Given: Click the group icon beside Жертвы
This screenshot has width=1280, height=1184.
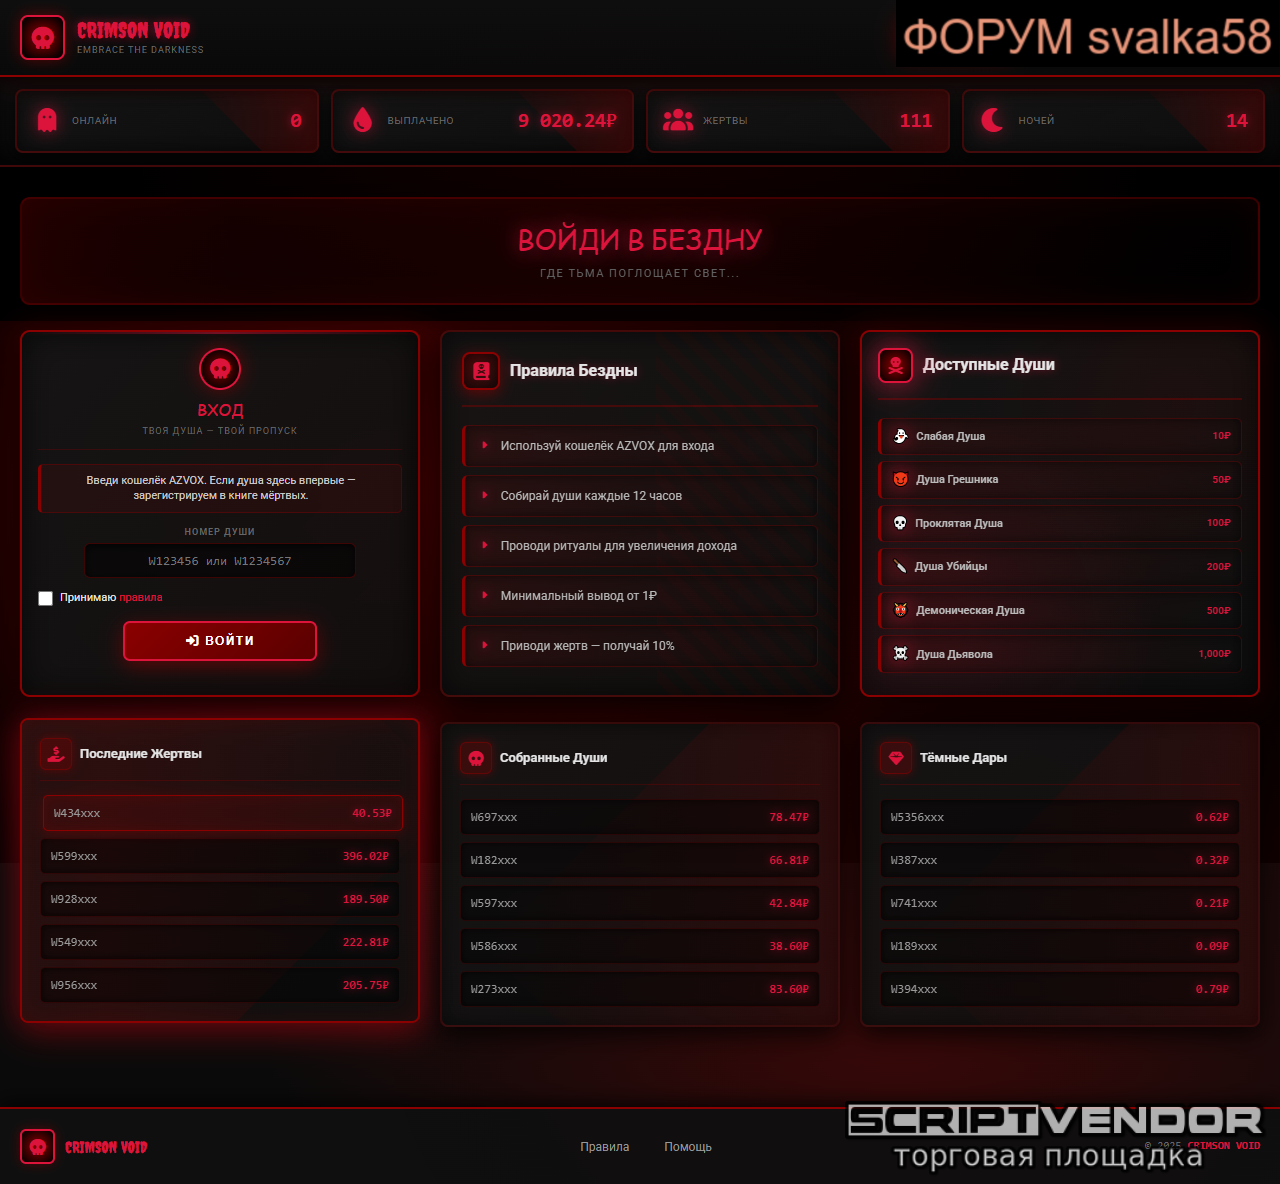Looking at the screenshot, I should click(678, 120).
